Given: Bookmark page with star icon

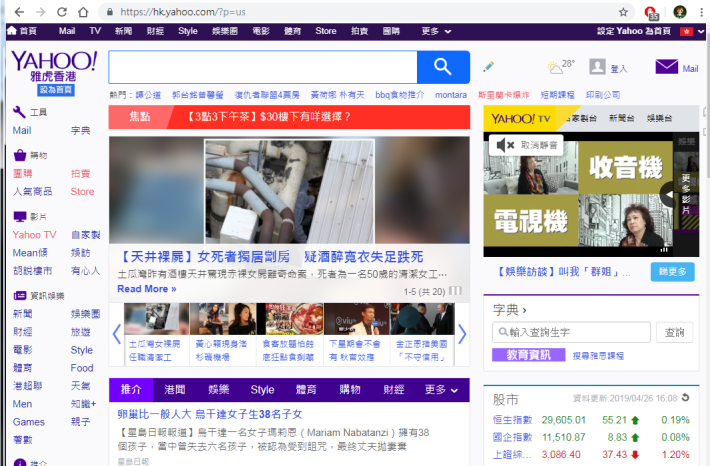Looking at the screenshot, I should coord(623,12).
